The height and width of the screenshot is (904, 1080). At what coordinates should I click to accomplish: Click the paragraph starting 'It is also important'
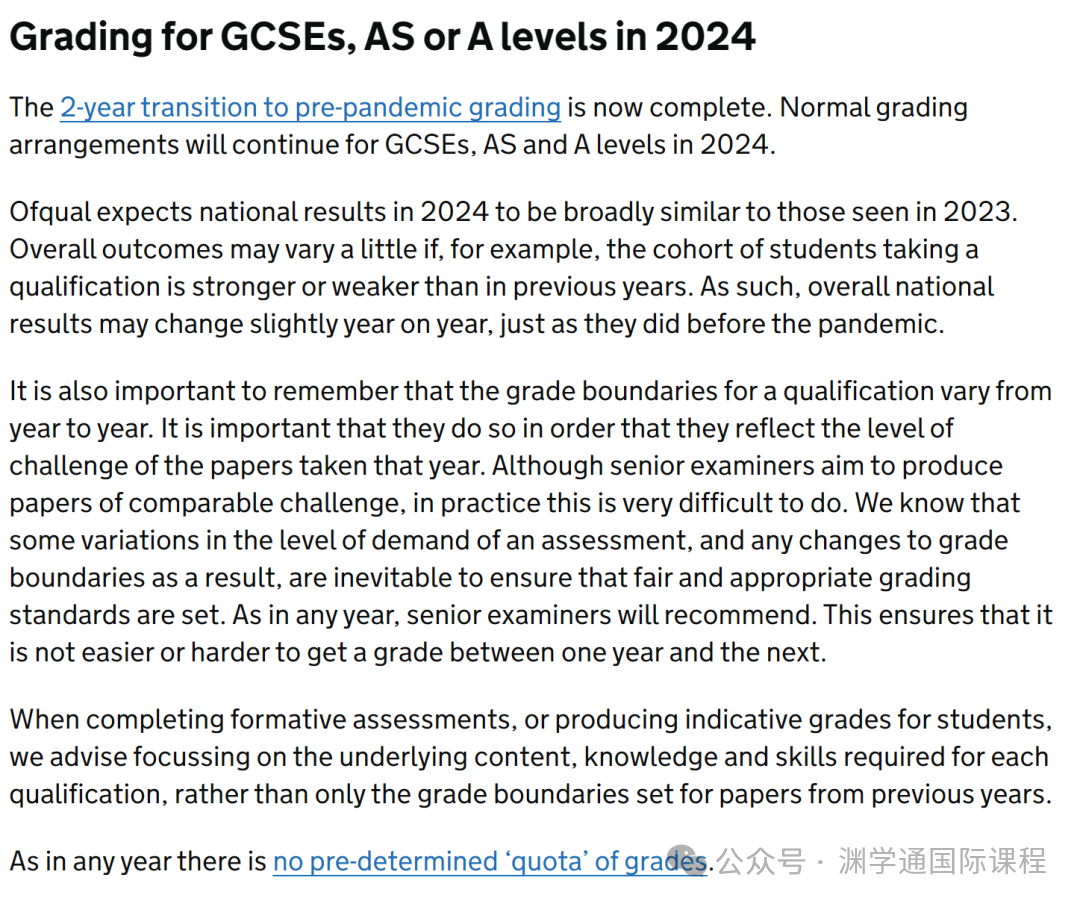(531, 522)
